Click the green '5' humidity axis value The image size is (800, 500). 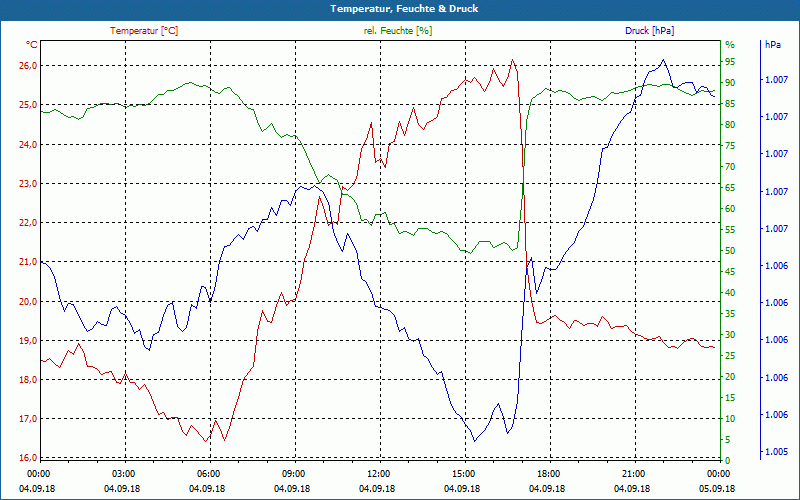728,440
